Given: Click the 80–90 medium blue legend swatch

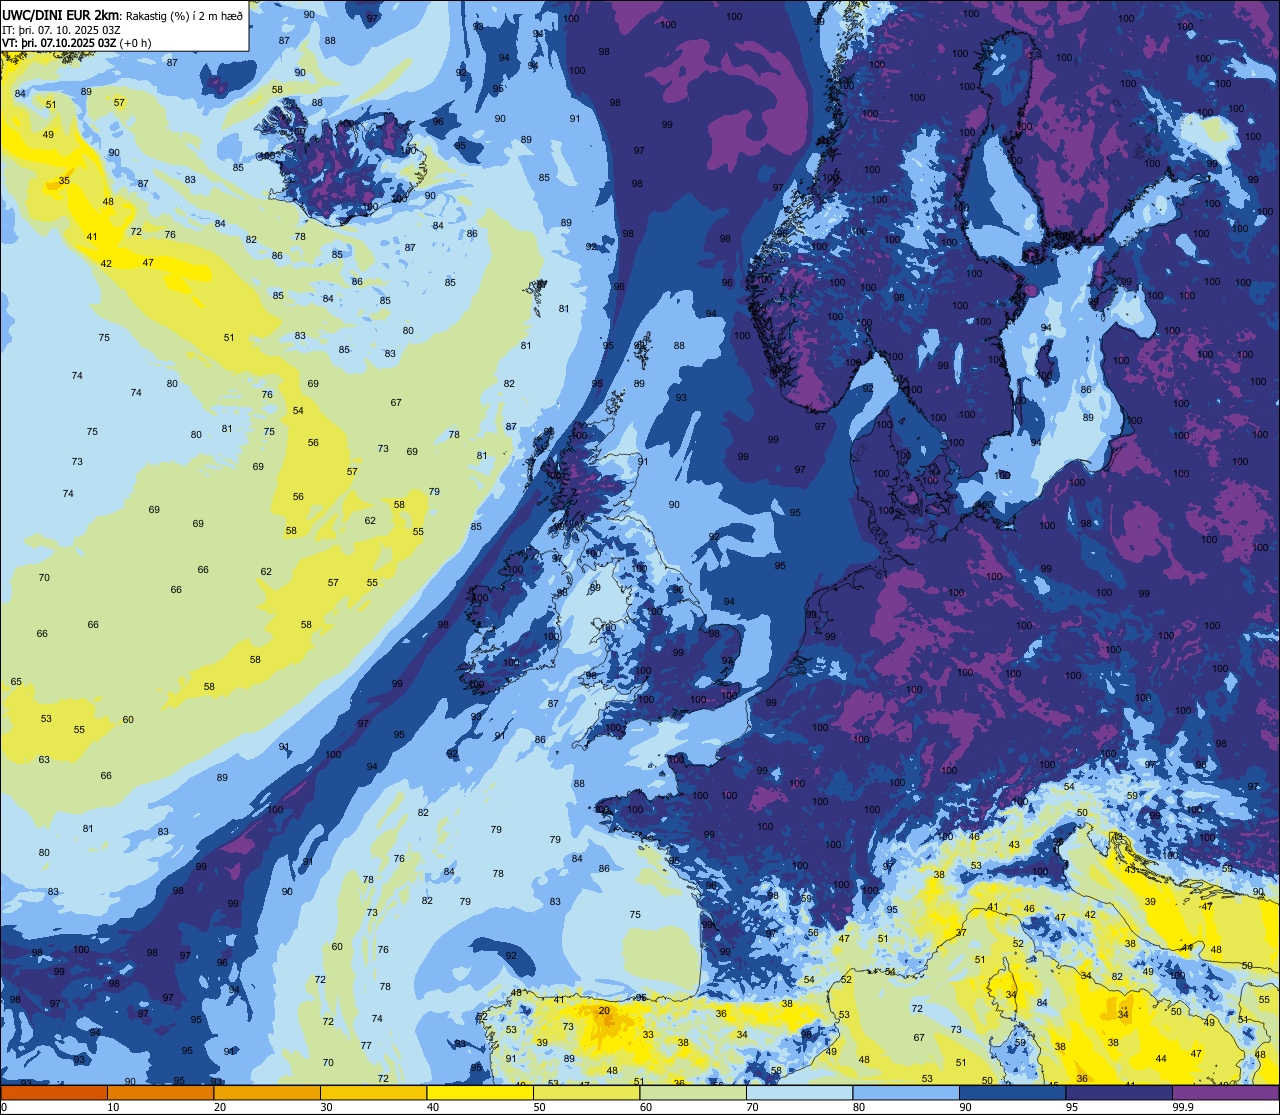Looking at the screenshot, I should [x=906, y=1093].
